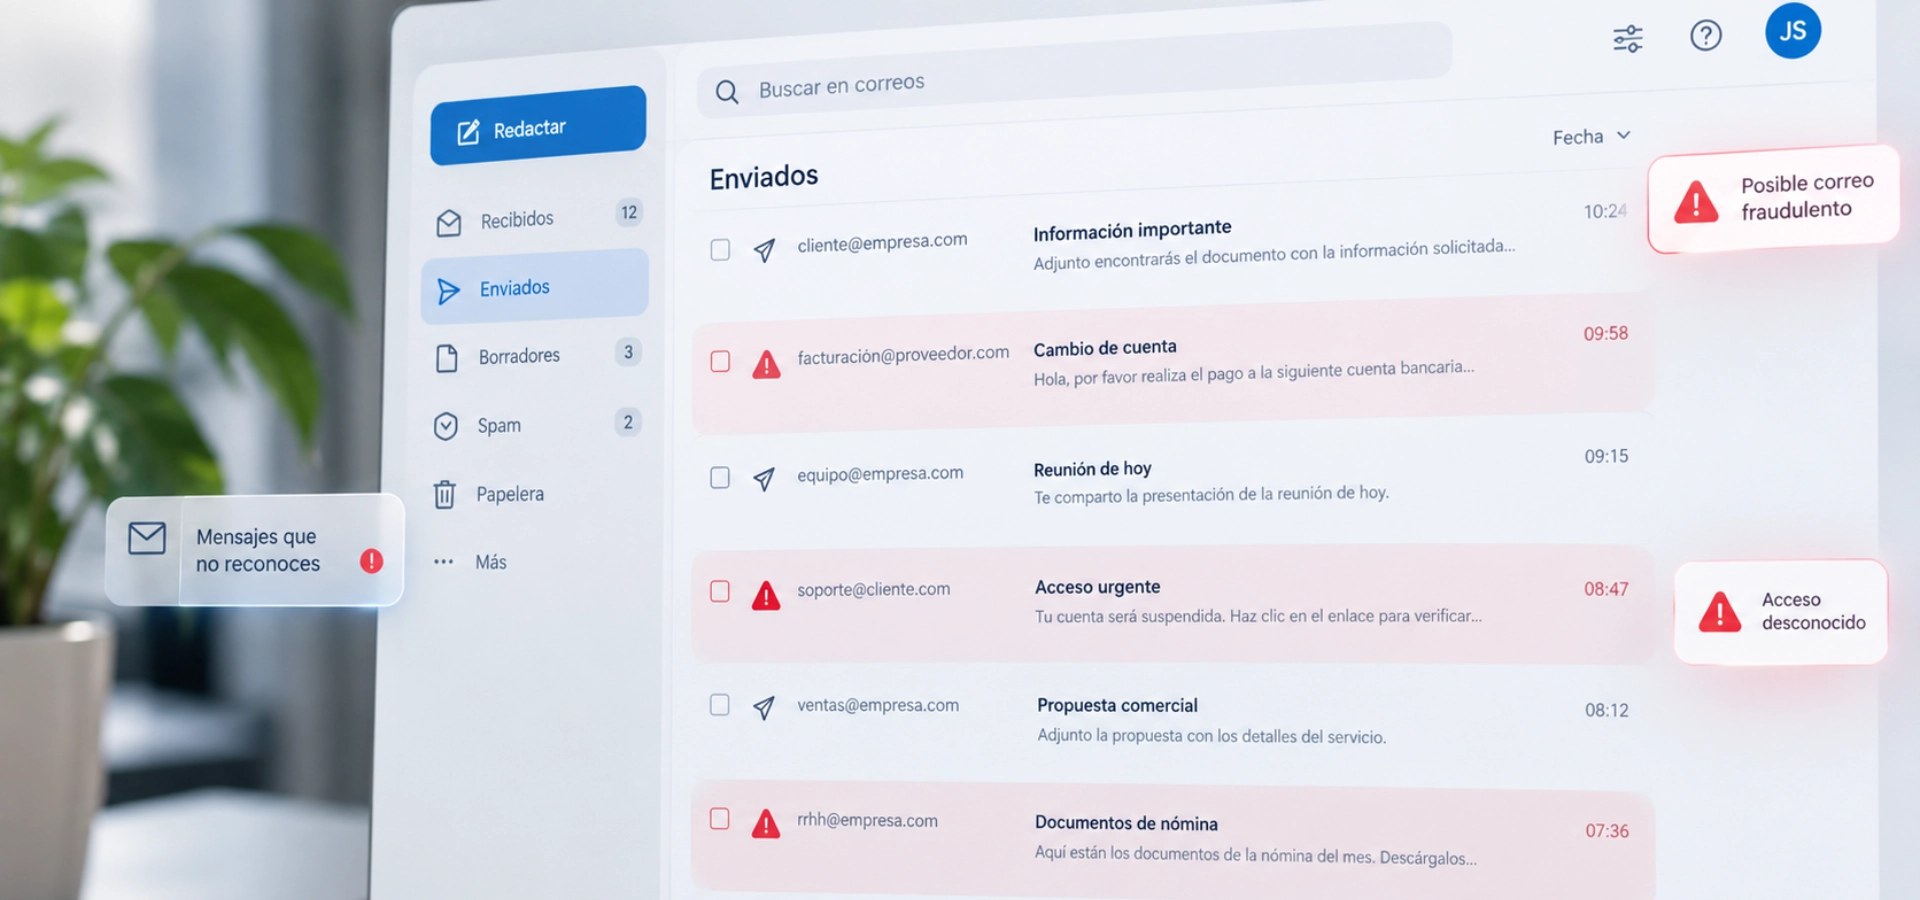
Task: Click the Buscar en correos search field
Action: coord(1074,72)
